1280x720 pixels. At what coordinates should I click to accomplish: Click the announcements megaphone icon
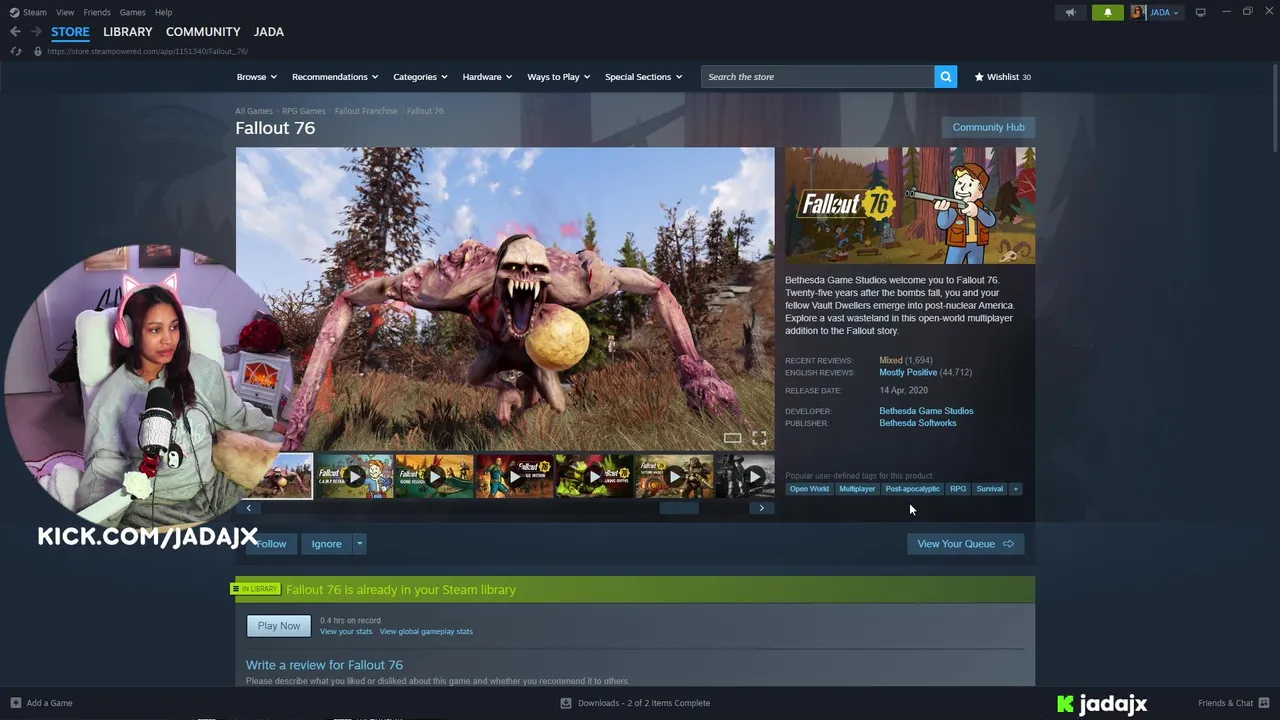(x=1070, y=12)
